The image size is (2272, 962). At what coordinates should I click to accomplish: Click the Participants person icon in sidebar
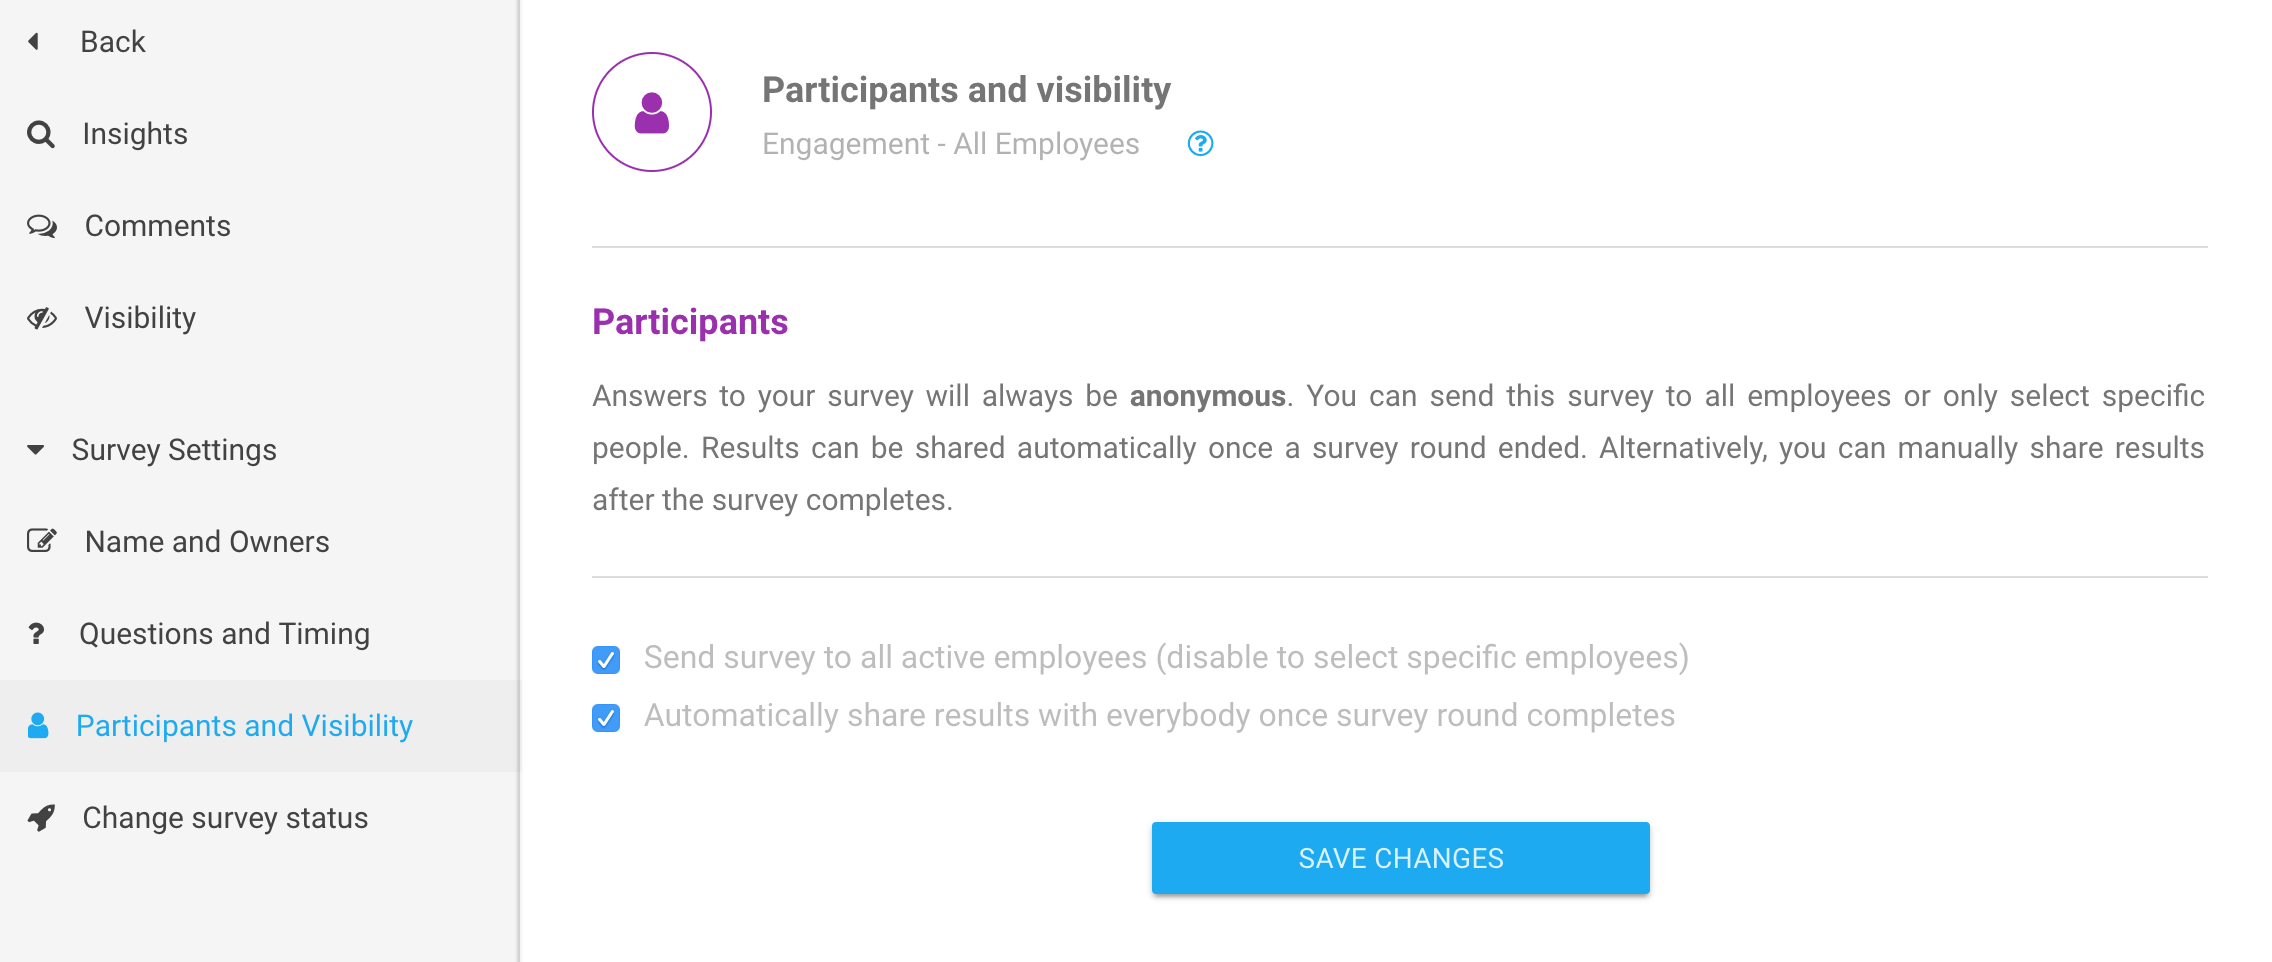coord(38,725)
